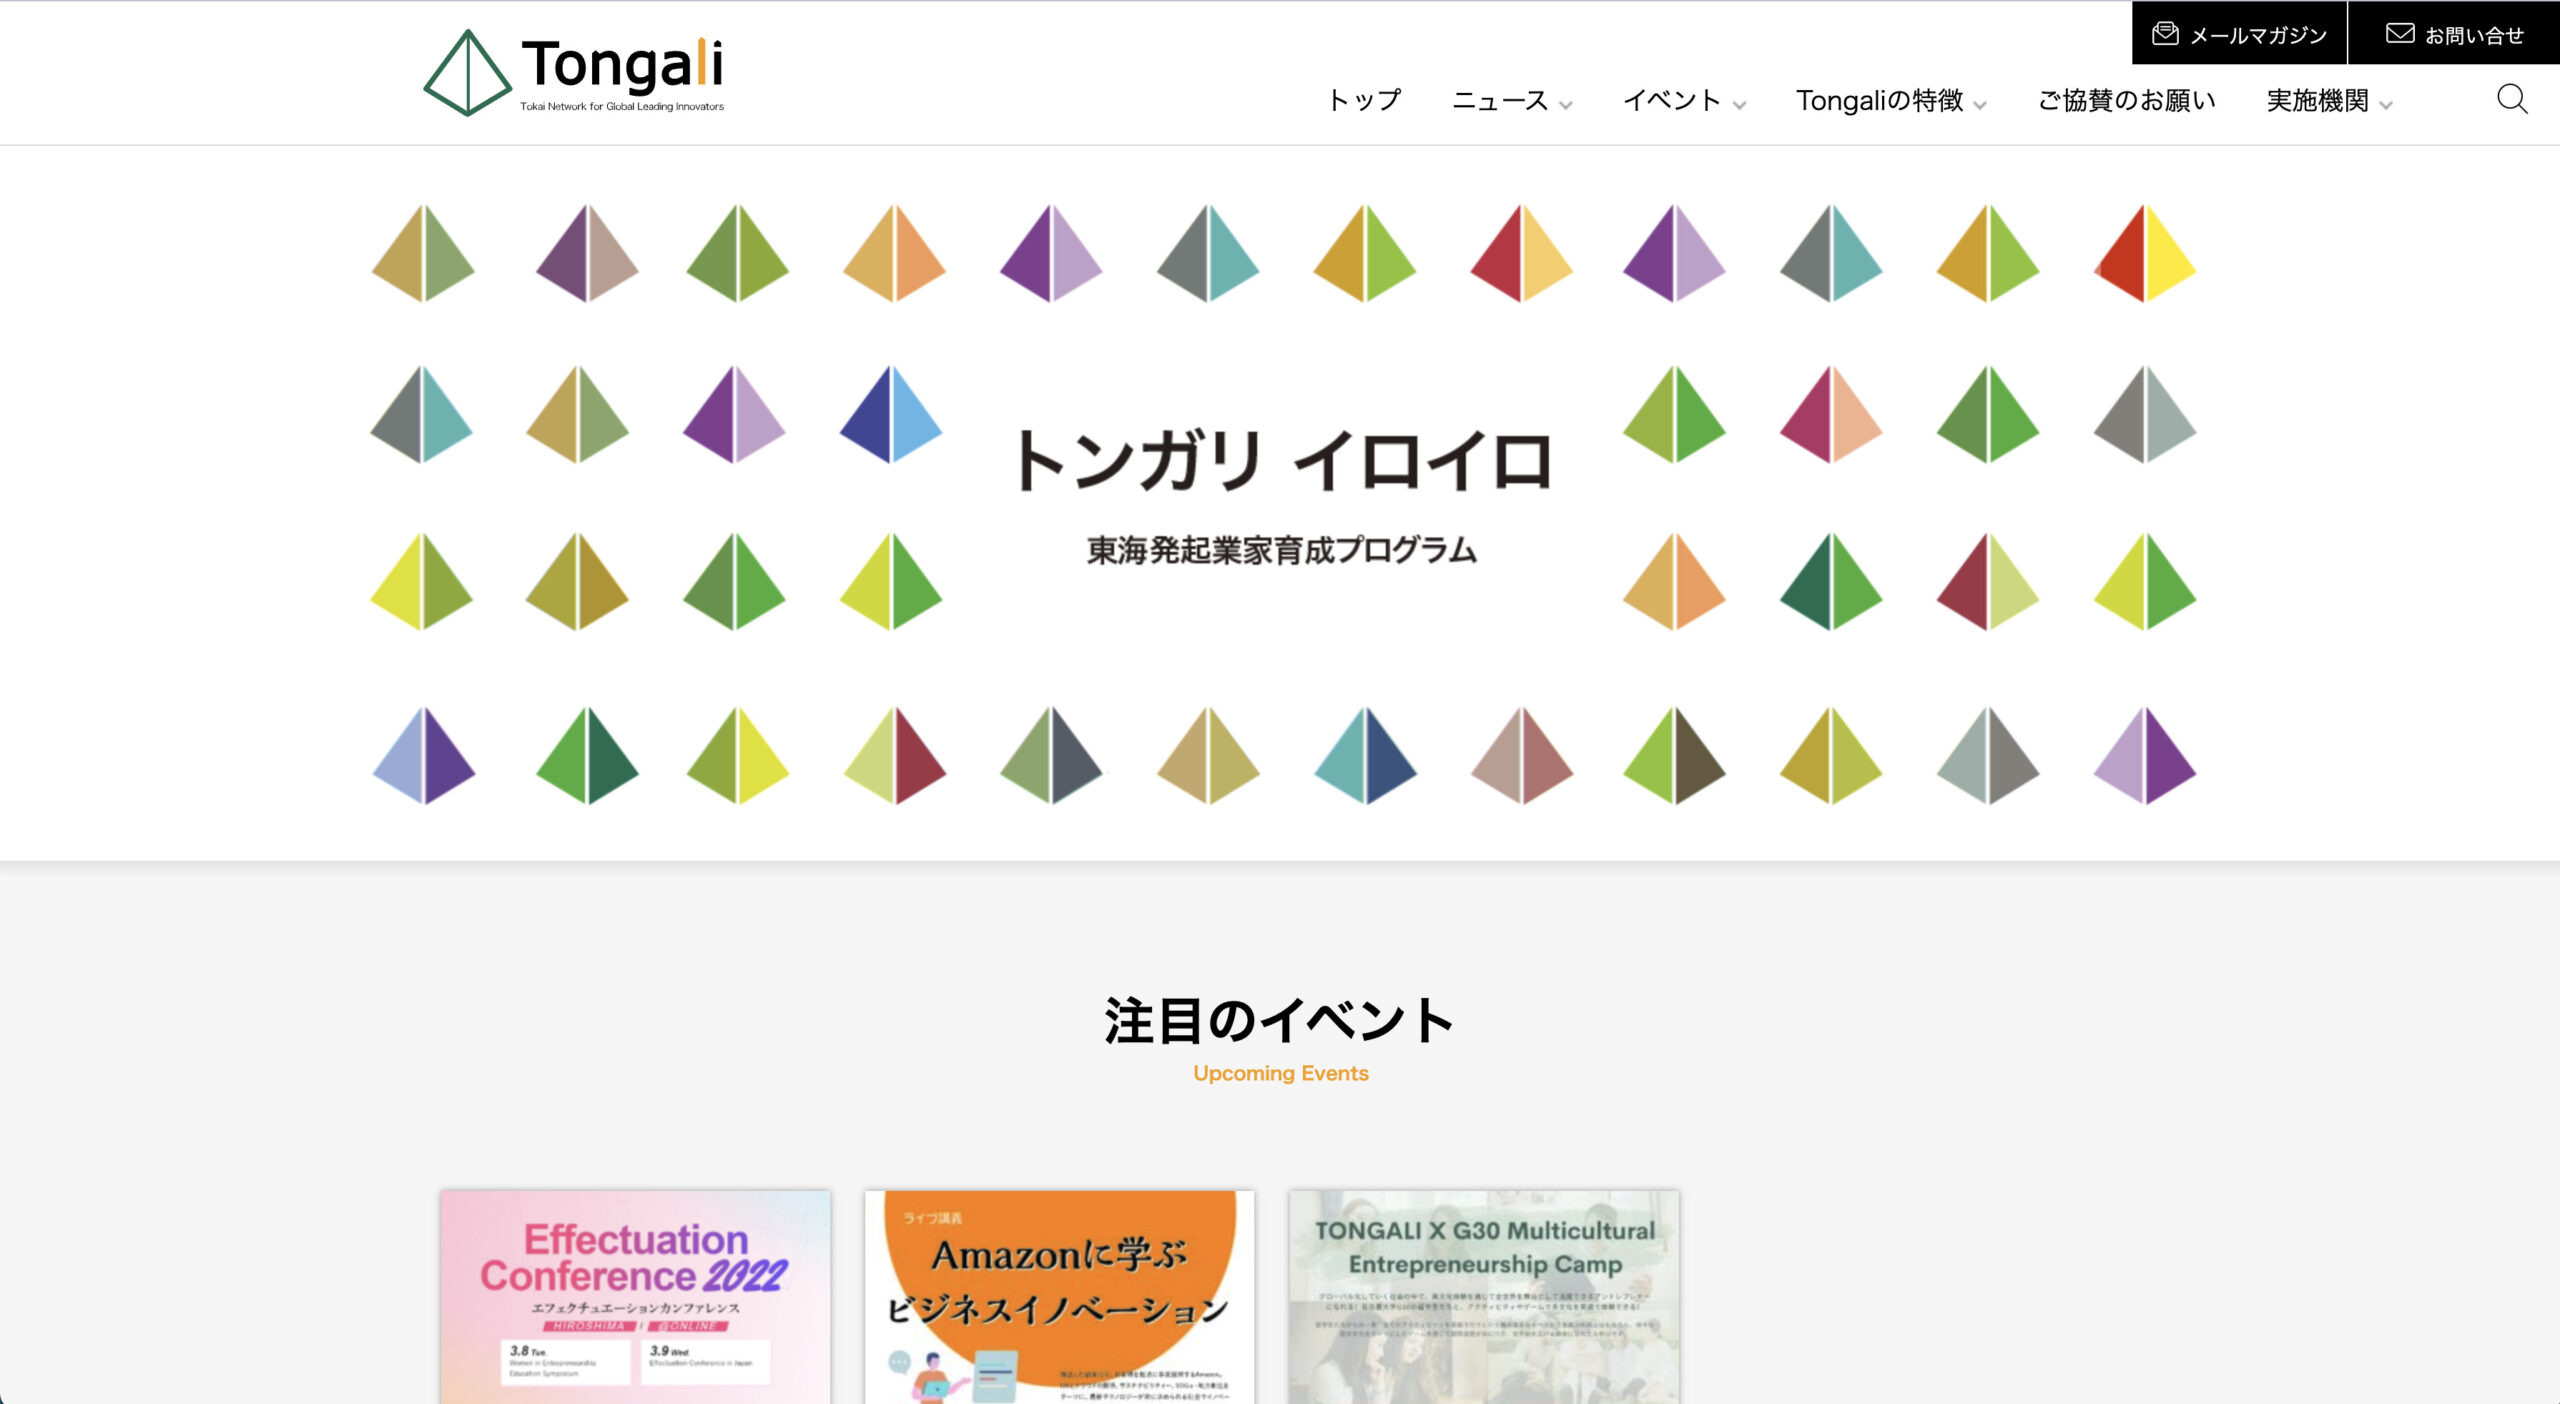2560x1404 pixels.
Task: Click the magenta and peach pyramid
Action: click(1831, 414)
